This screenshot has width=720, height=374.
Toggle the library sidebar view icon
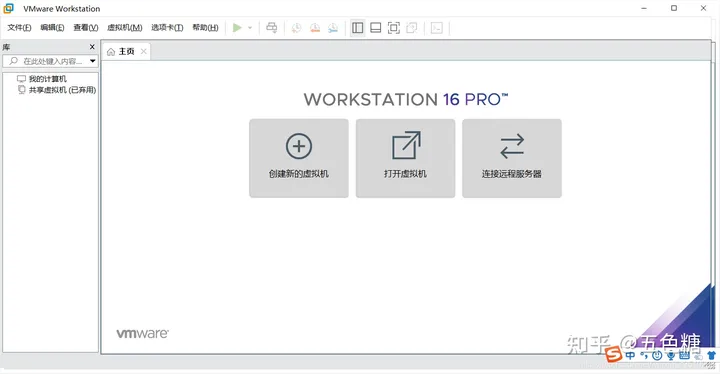pos(357,28)
